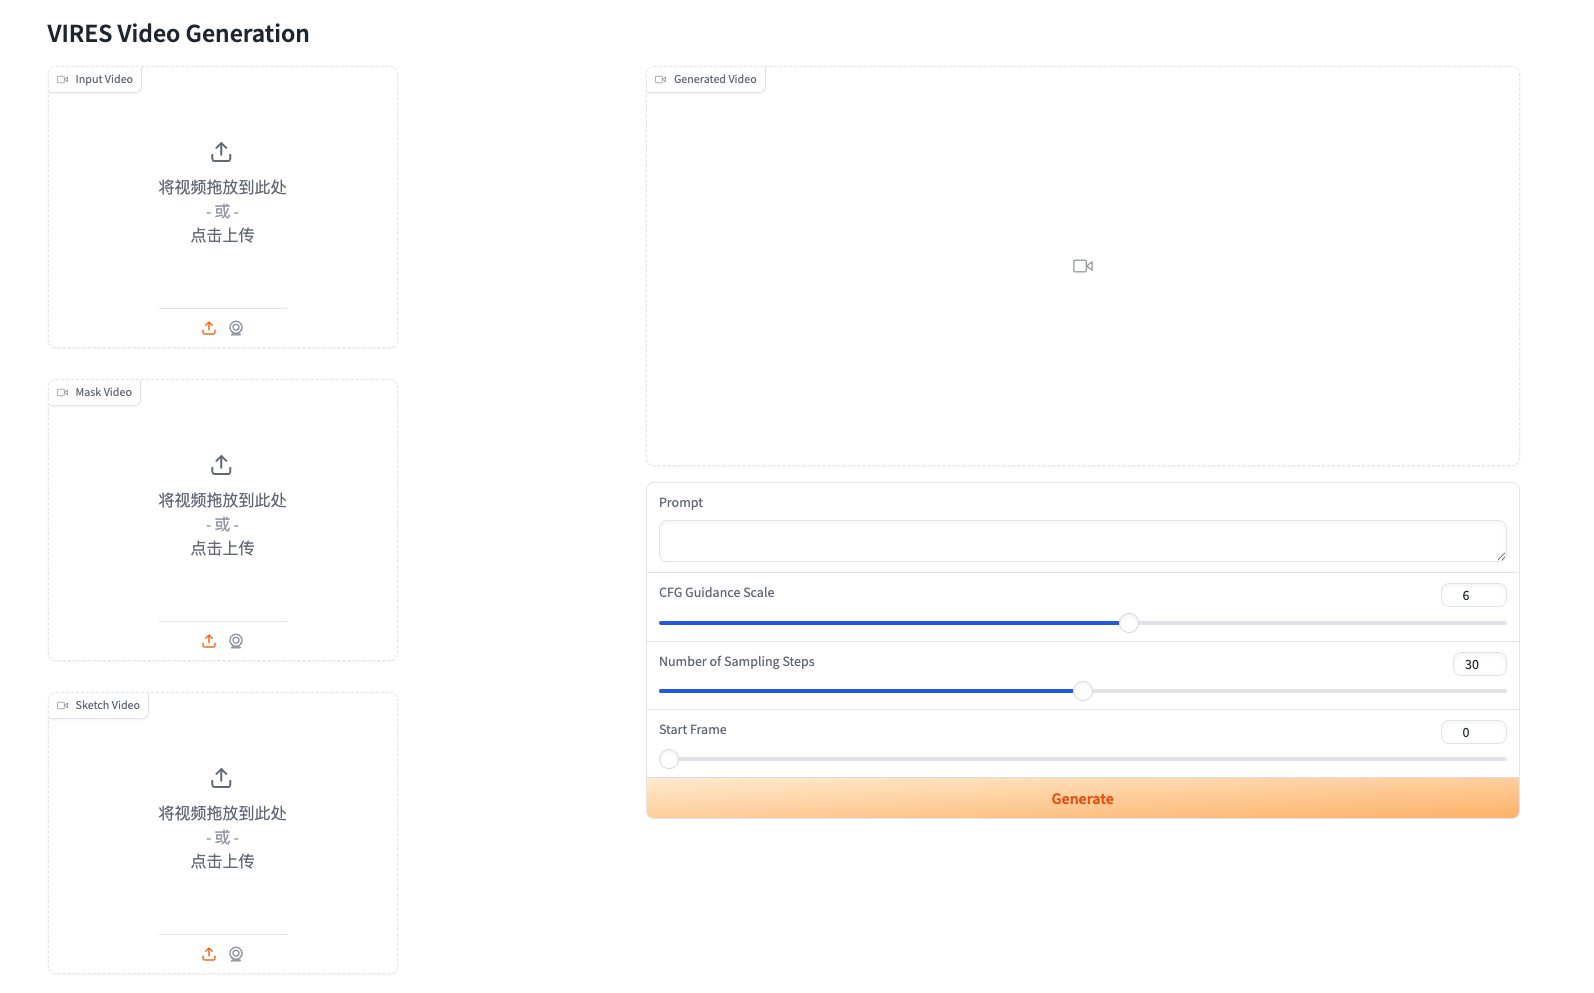The width and height of the screenshot is (1594, 993).
Task: Click the Prompt text box
Action: (1082, 541)
